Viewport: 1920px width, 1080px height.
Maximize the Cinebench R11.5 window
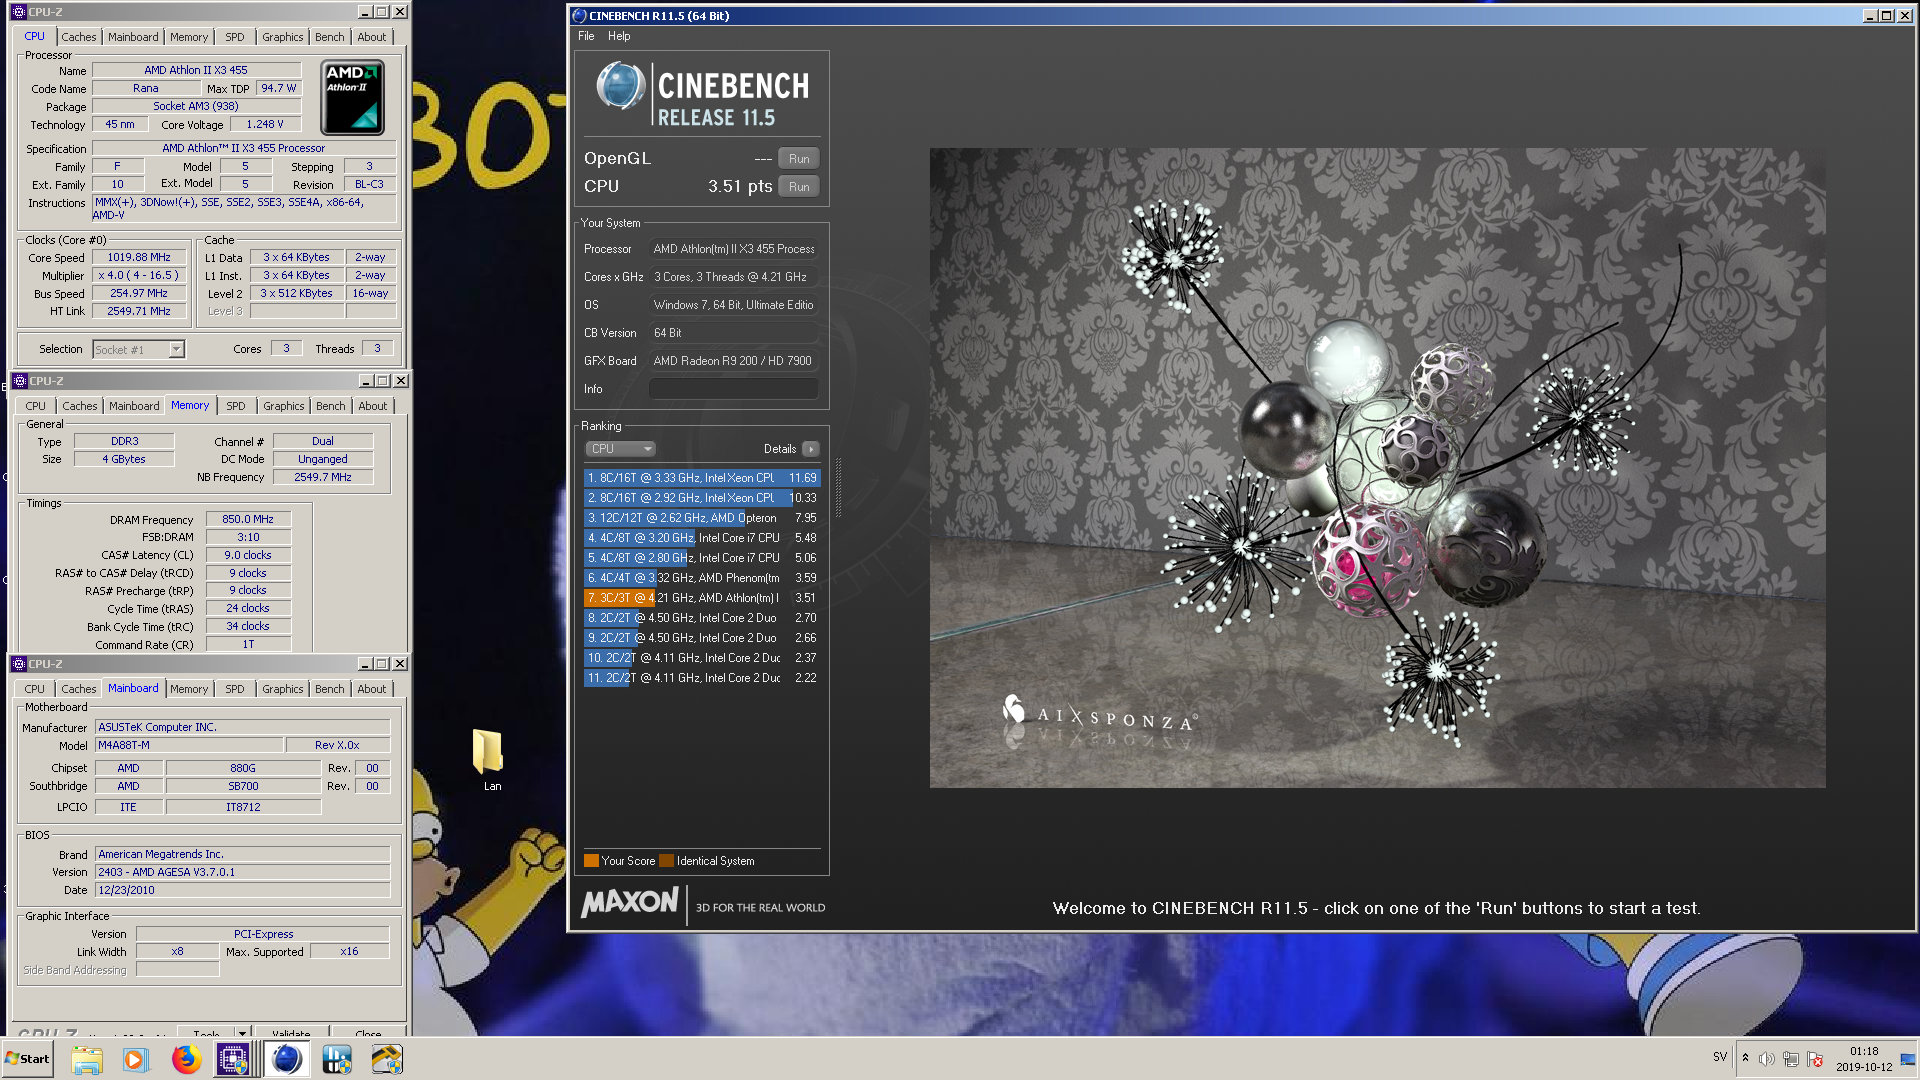[1887, 16]
